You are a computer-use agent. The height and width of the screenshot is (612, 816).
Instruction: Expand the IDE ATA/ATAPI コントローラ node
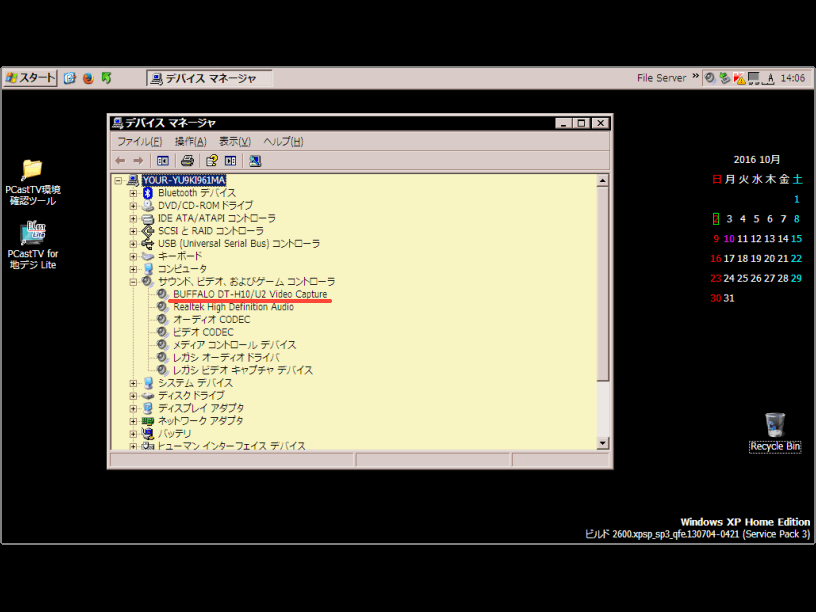(133, 219)
